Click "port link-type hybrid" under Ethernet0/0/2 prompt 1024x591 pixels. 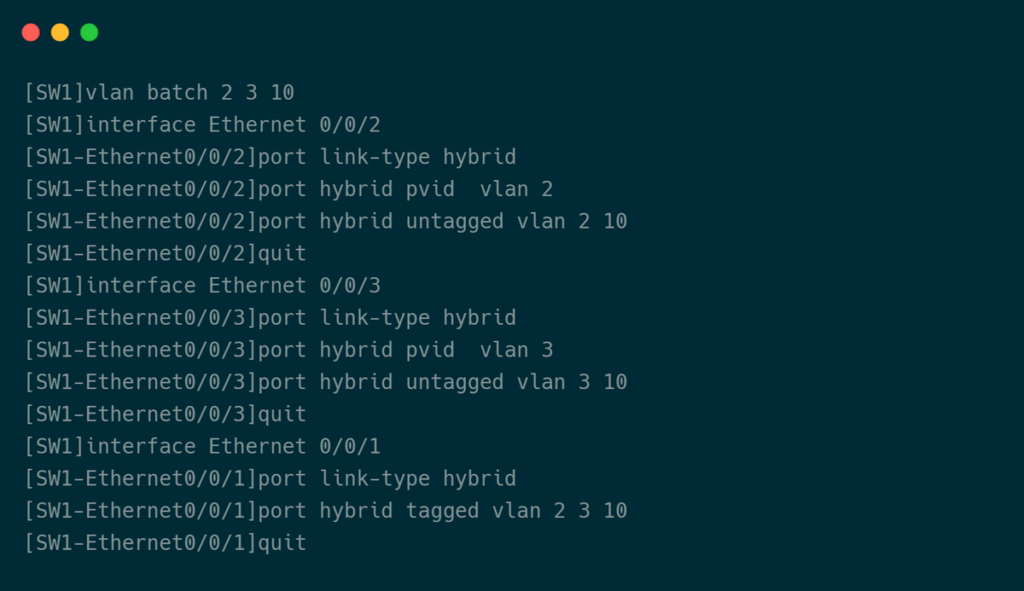tap(387, 157)
